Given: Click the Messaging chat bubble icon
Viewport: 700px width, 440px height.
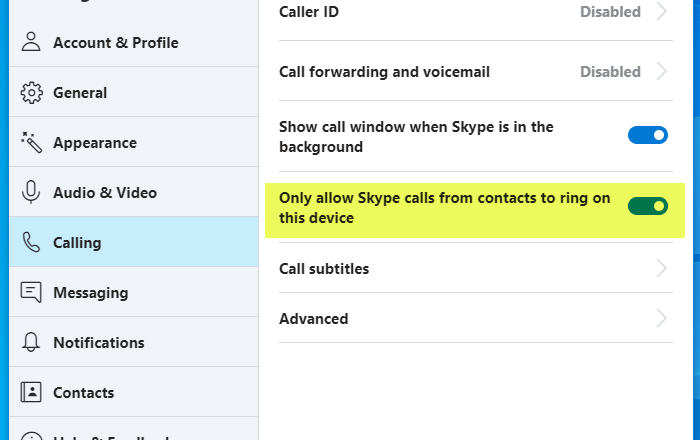Looking at the screenshot, I should pos(31,292).
